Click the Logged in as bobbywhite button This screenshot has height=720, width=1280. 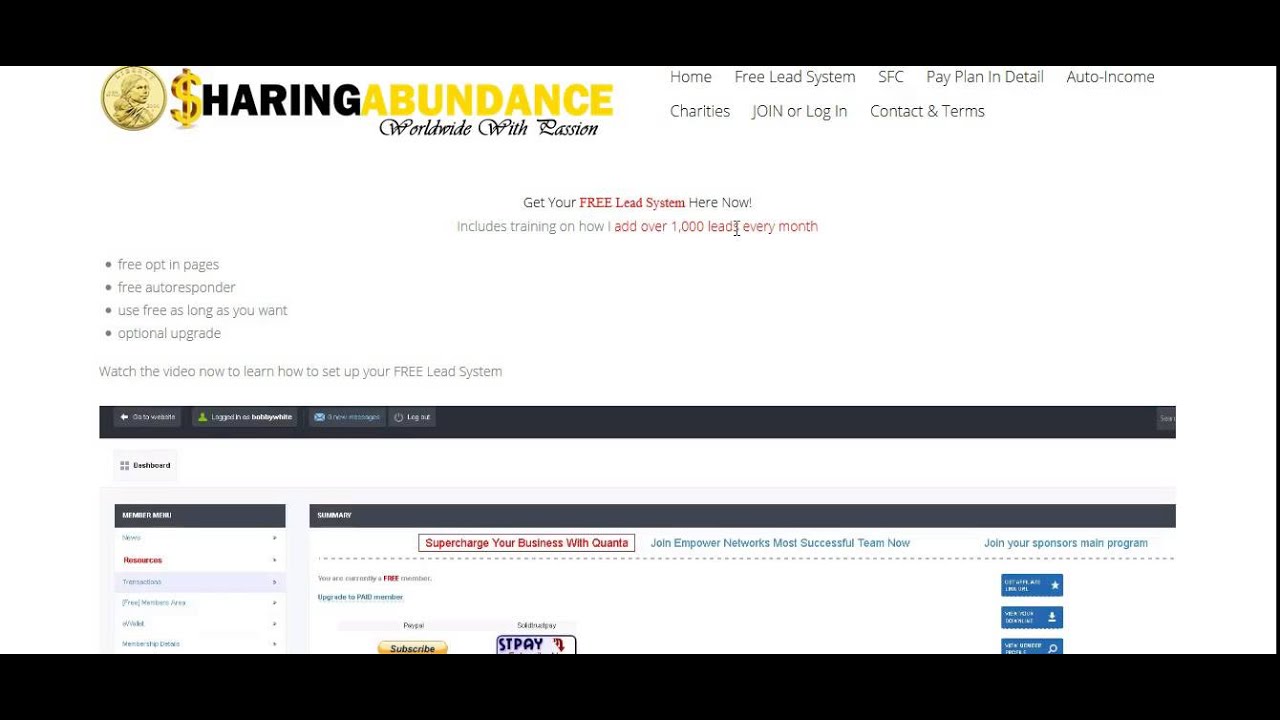tap(245, 417)
